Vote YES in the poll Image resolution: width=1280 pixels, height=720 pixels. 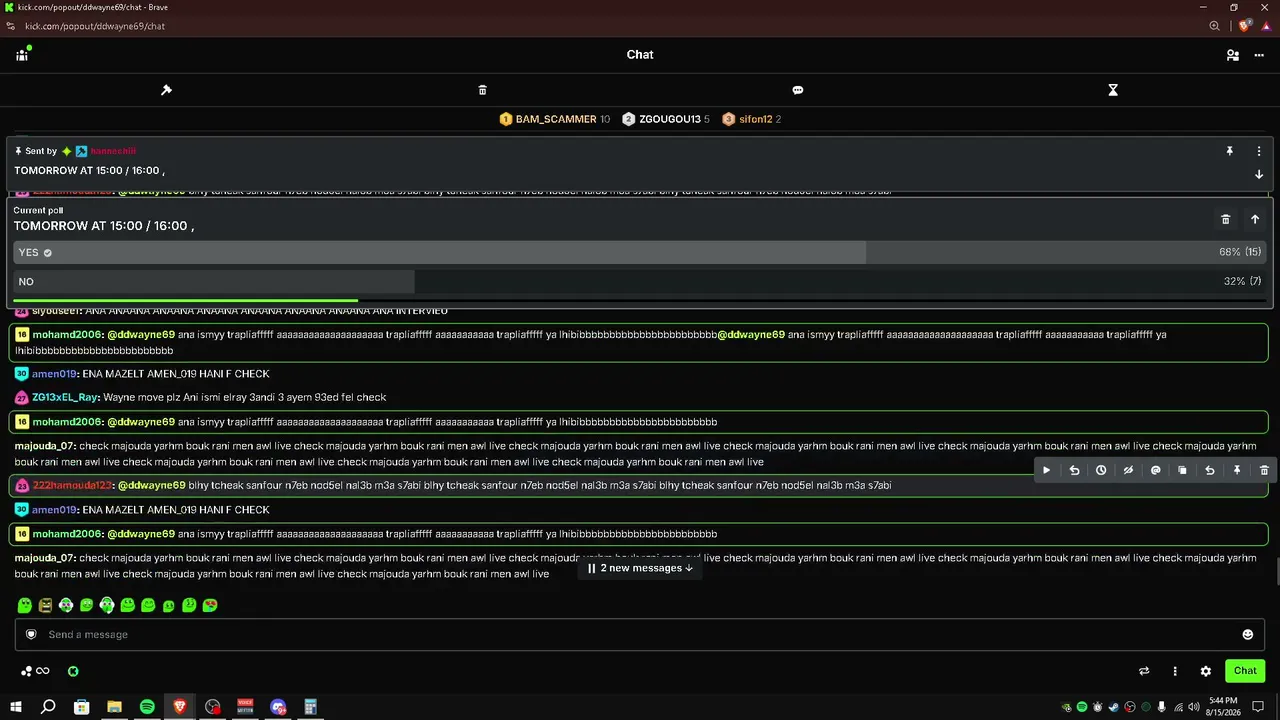[640, 252]
